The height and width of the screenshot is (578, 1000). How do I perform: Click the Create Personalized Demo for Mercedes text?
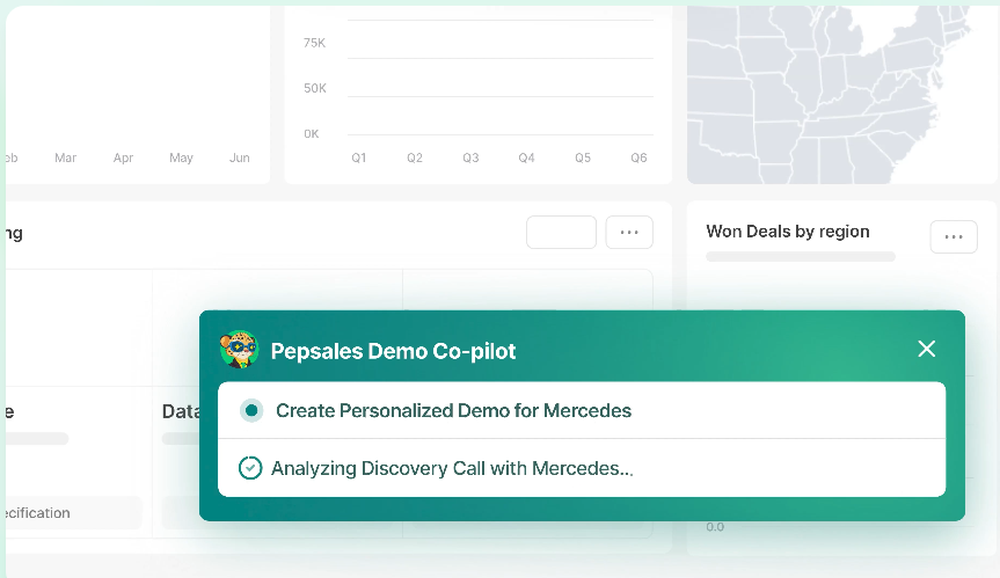(x=453, y=410)
